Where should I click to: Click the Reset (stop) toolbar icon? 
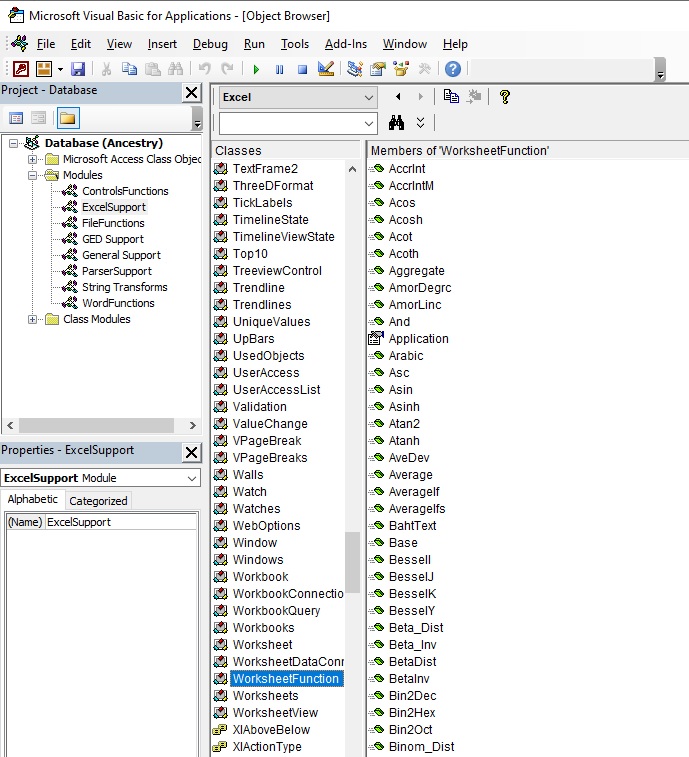click(x=302, y=69)
